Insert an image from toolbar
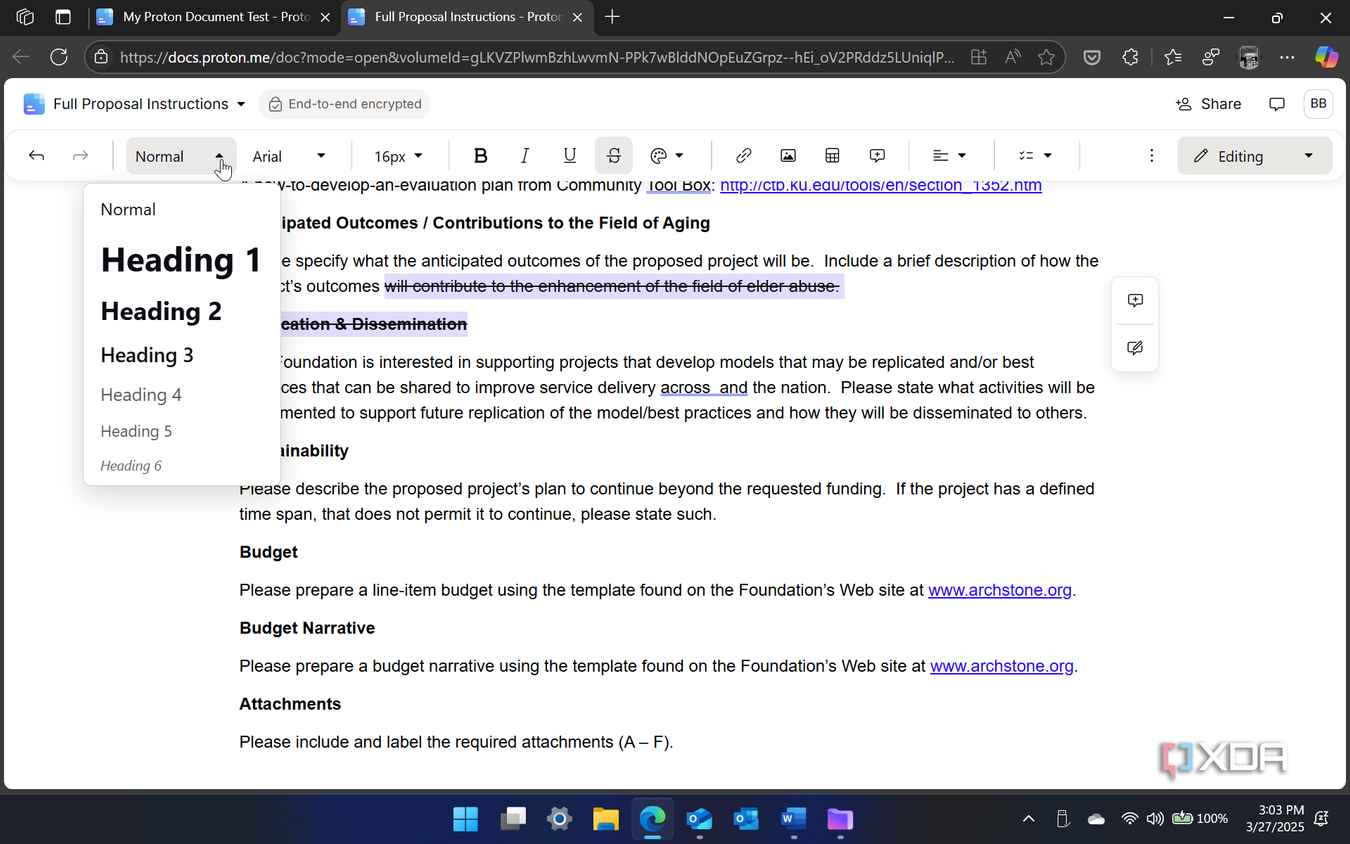The image size is (1350, 844). [x=788, y=156]
